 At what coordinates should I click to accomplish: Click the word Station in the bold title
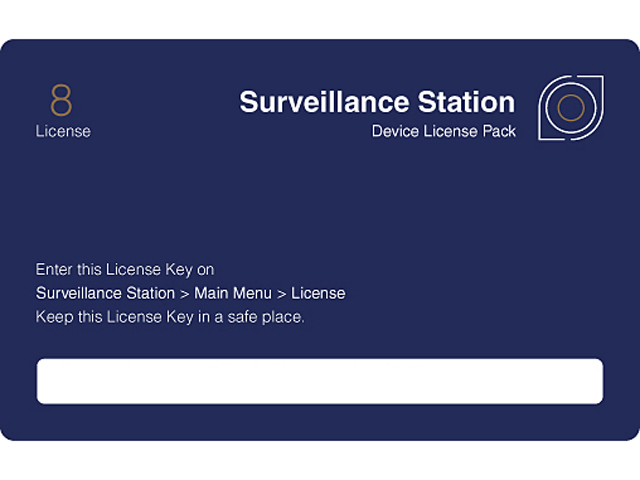[466, 102]
